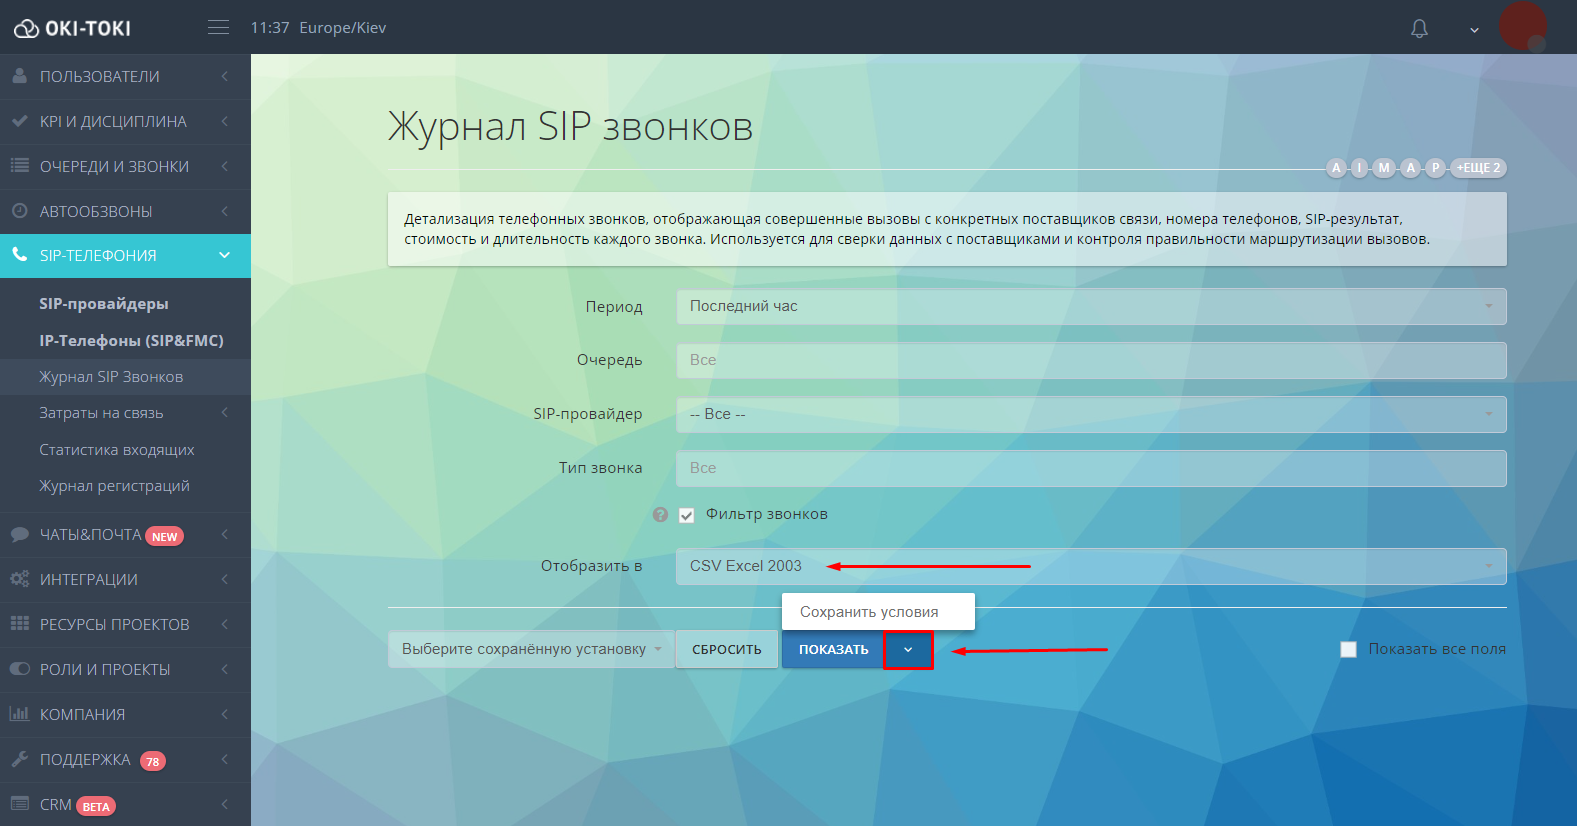Click the Очередь input field
This screenshot has width=1577, height=826.
coord(1091,360)
